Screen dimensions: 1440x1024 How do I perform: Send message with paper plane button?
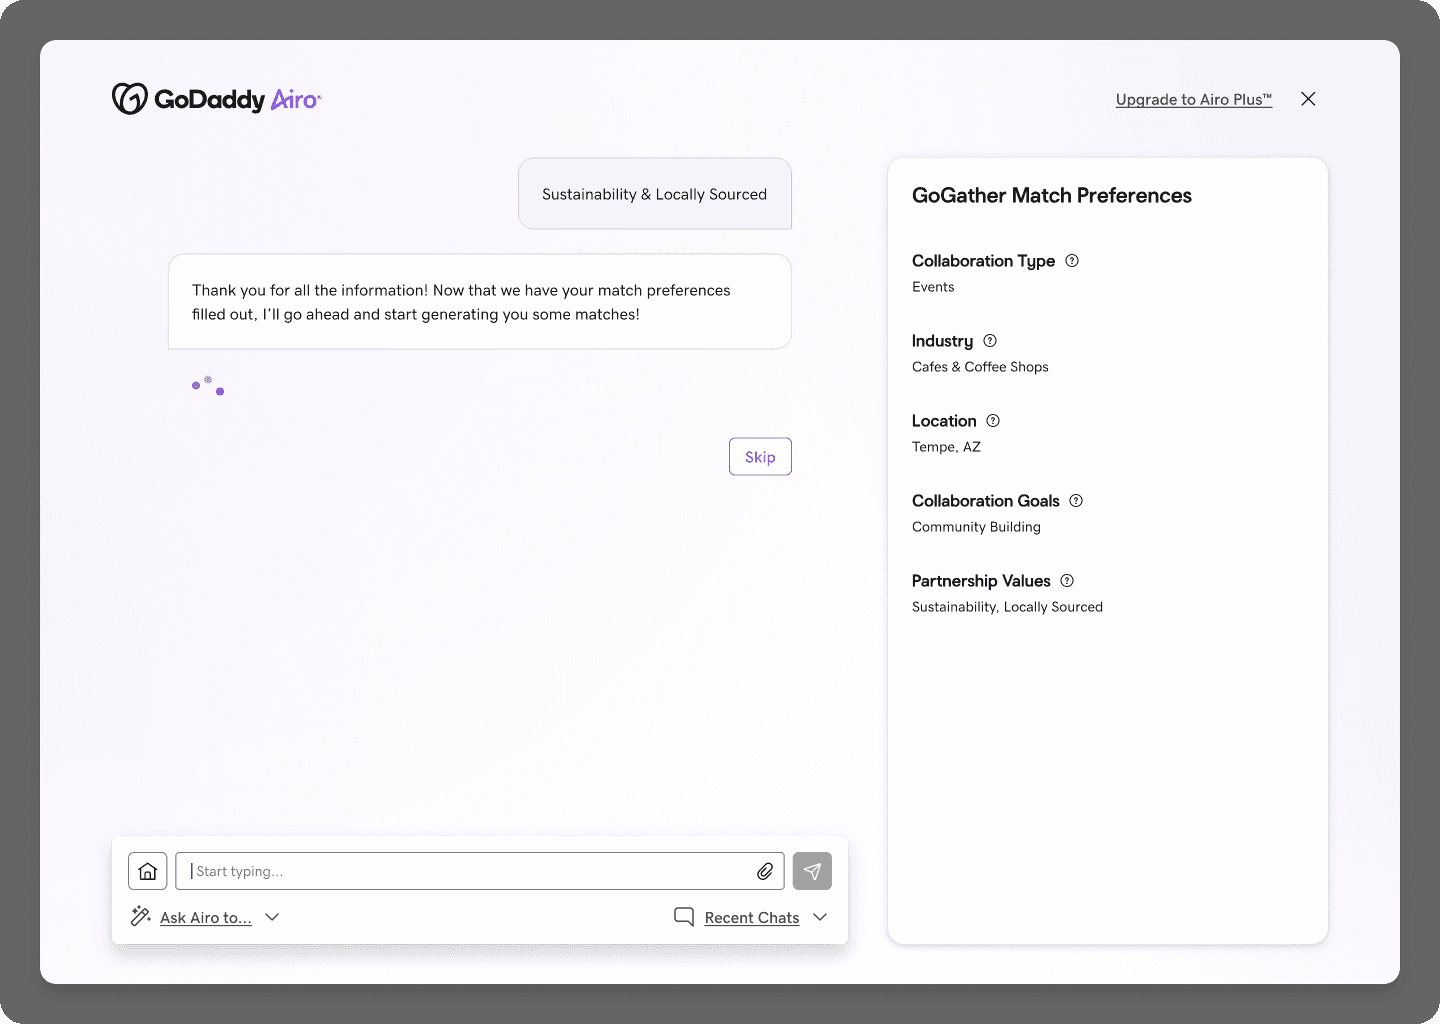click(x=812, y=871)
